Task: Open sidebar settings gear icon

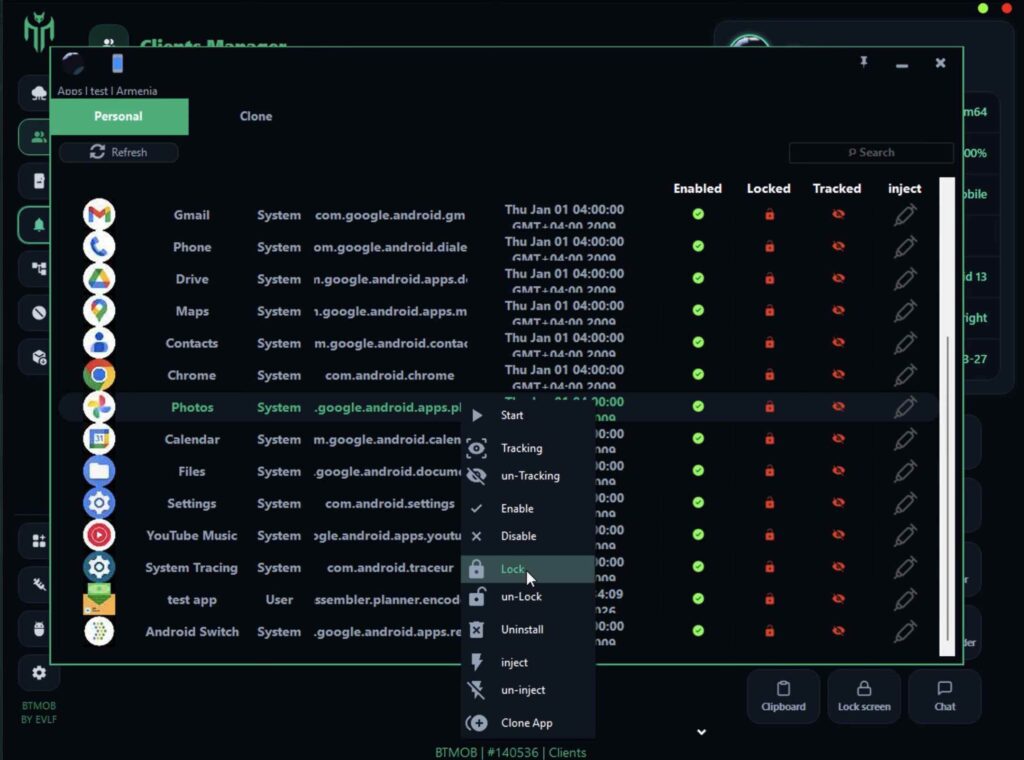Action: pyautogui.click(x=39, y=673)
